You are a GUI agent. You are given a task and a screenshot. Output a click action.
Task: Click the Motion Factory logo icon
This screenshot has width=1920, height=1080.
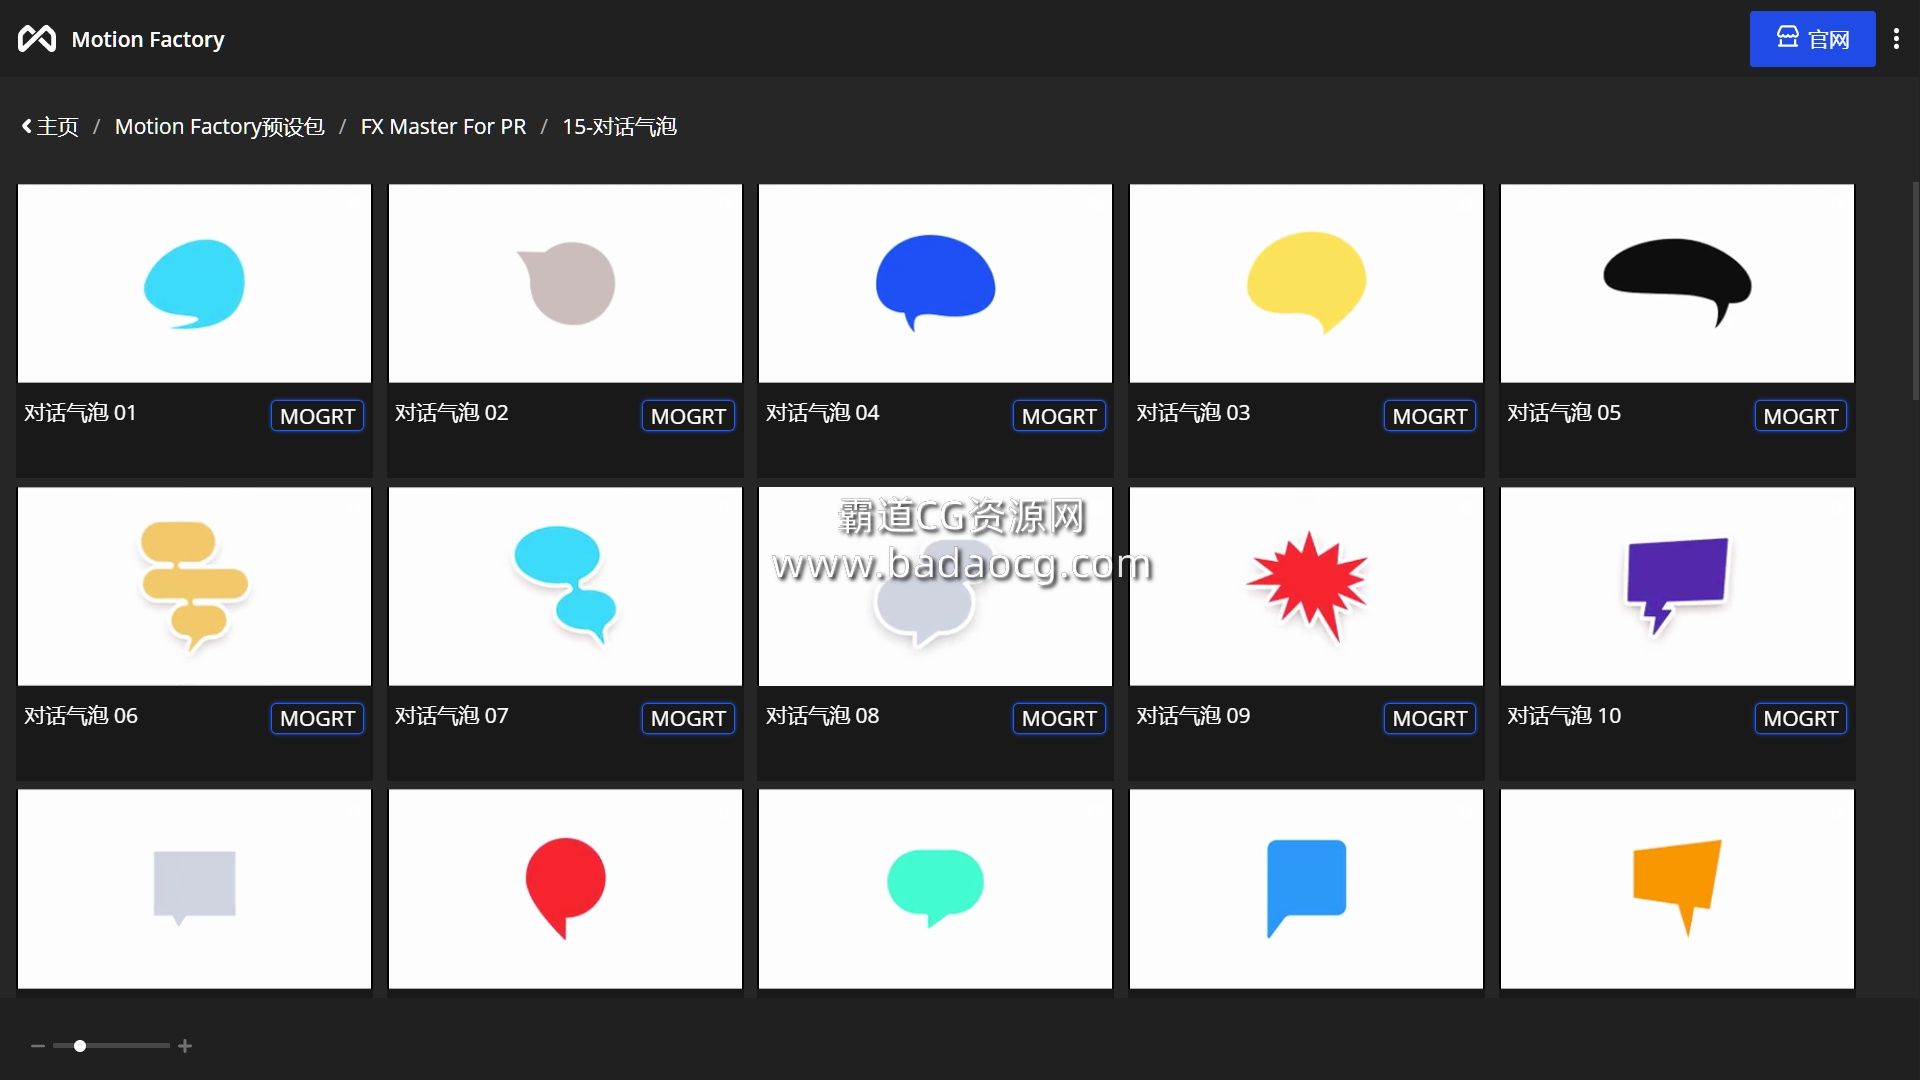click(37, 39)
